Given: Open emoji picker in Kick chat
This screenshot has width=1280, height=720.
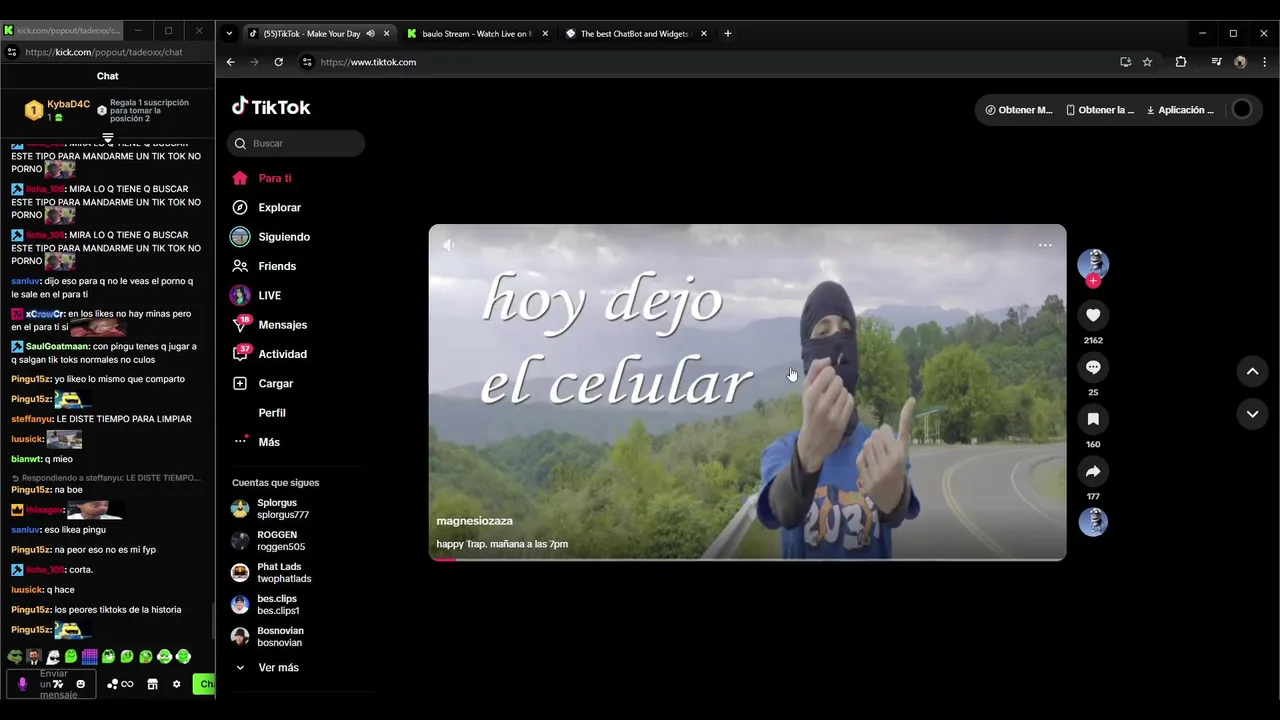Looking at the screenshot, I should 81,684.
